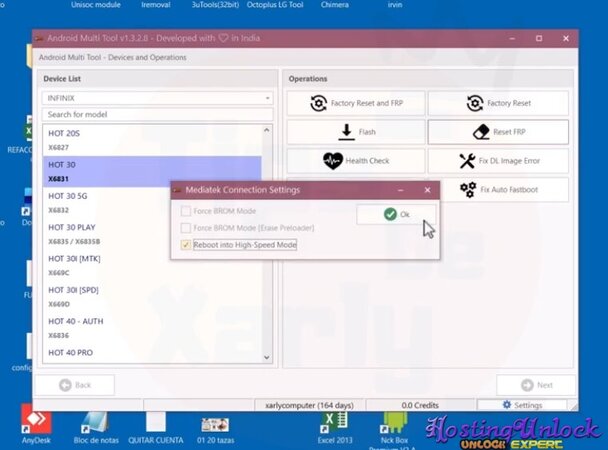Screen dimensions: 608x450
Task: Open Settings in the status bar
Action: [x=523, y=405]
